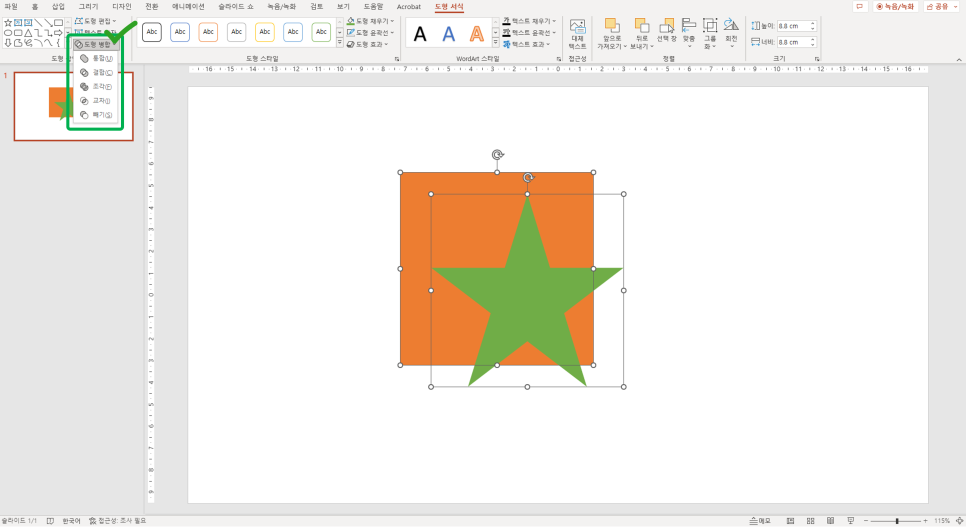
Task: Open 도형 윤곽선 shape outline dropdown
Action: tap(370, 33)
